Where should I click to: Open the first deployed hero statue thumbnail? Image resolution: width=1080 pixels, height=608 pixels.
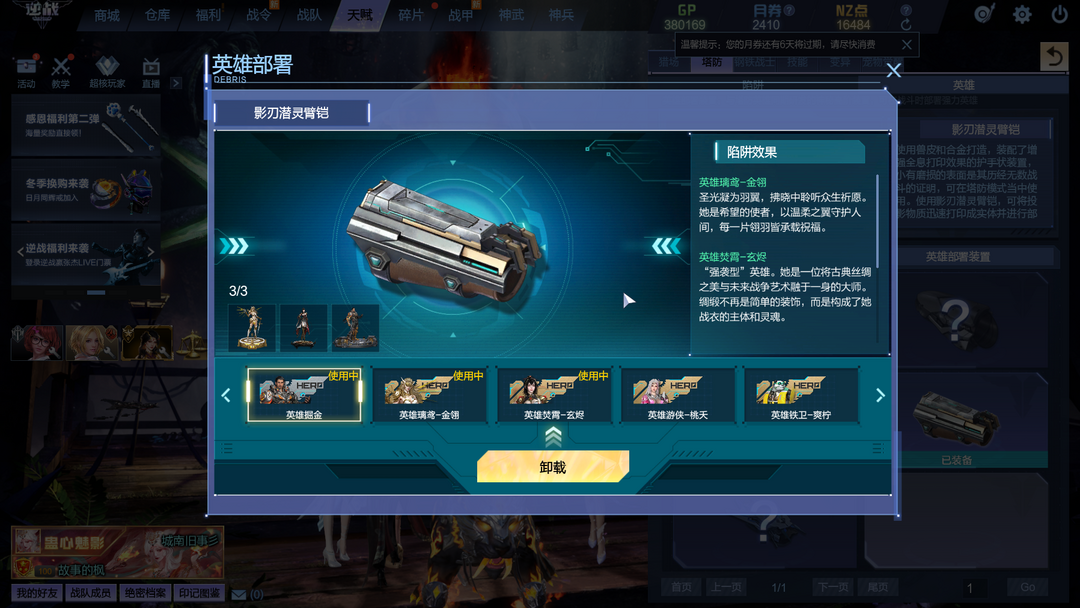251,328
